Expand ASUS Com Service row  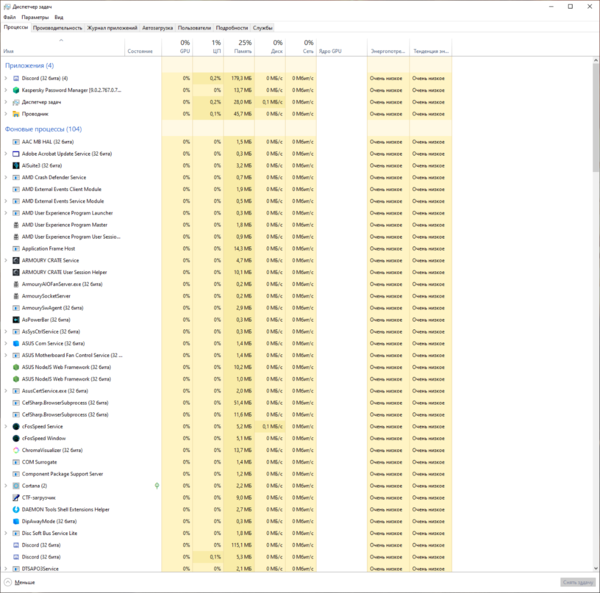pos(6,344)
